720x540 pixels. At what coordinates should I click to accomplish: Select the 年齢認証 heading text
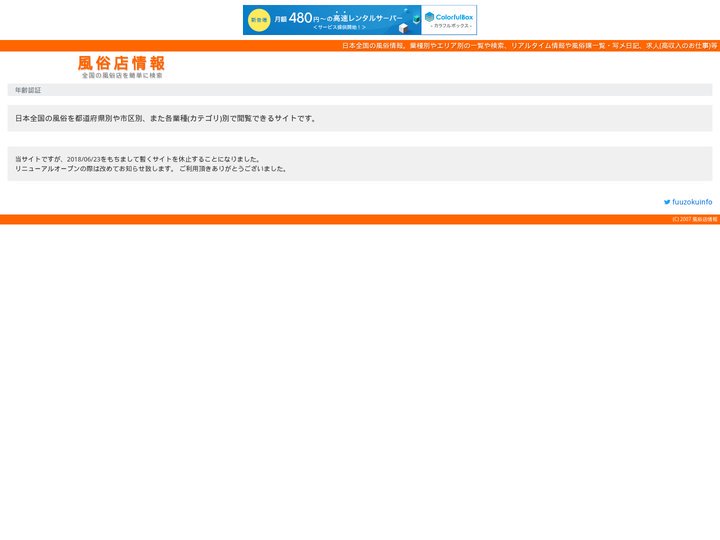tap(28, 90)
